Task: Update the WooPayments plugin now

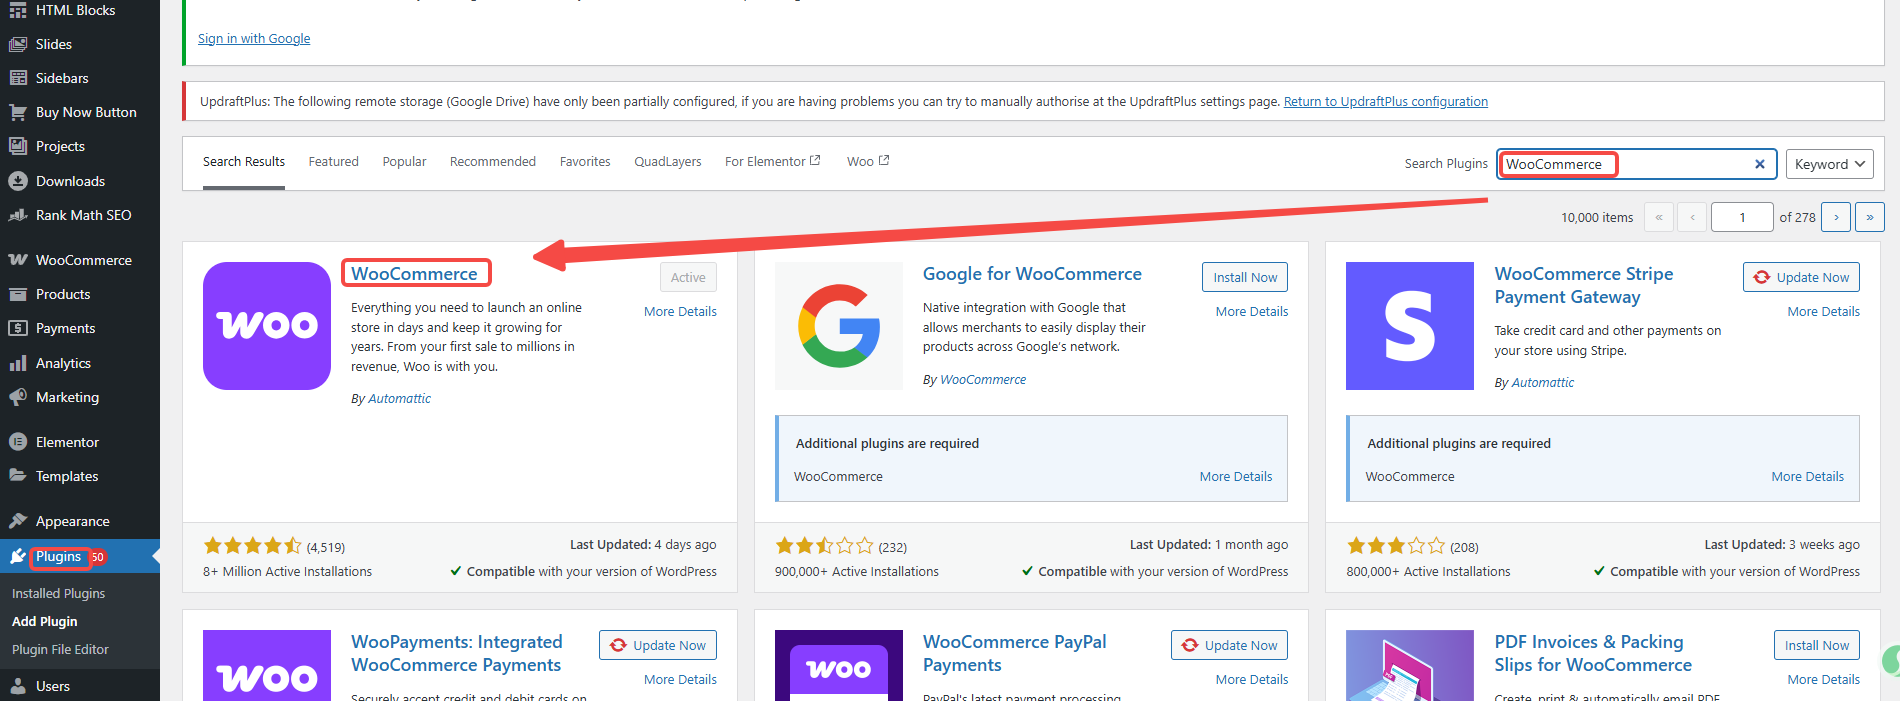Action: tap(658, 645)
